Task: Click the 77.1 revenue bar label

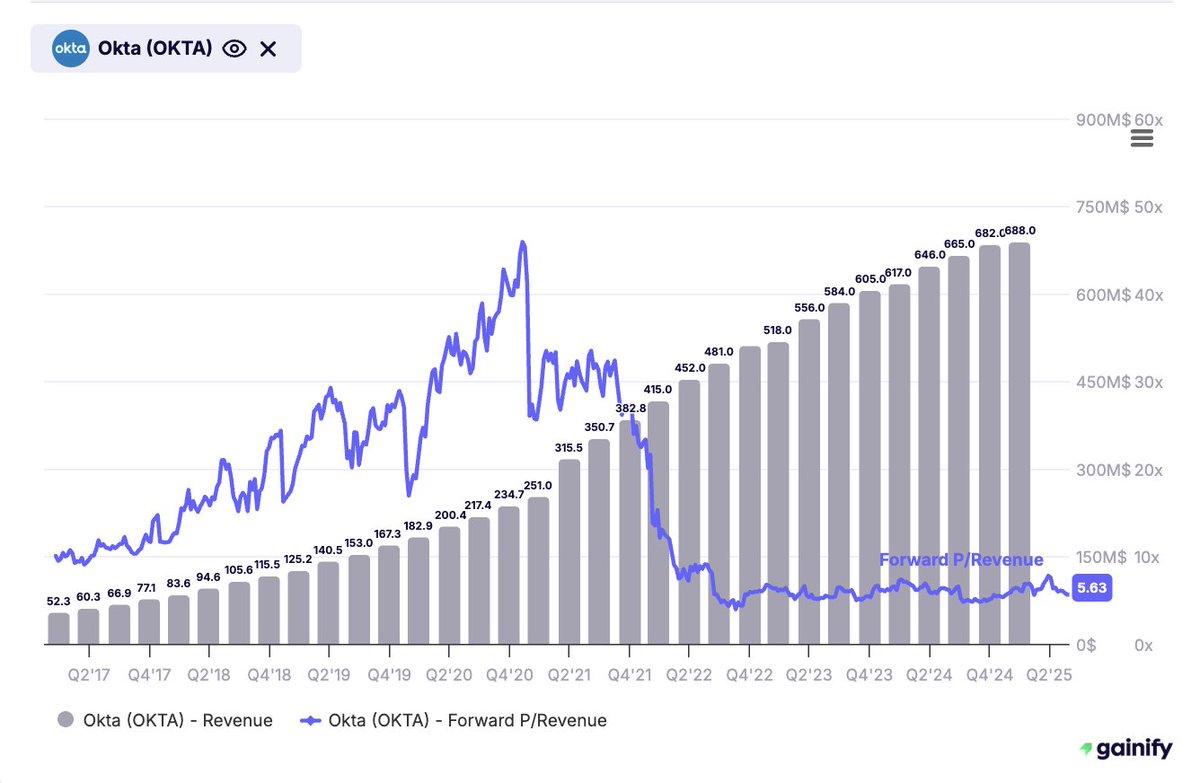Action: [148, 587]
